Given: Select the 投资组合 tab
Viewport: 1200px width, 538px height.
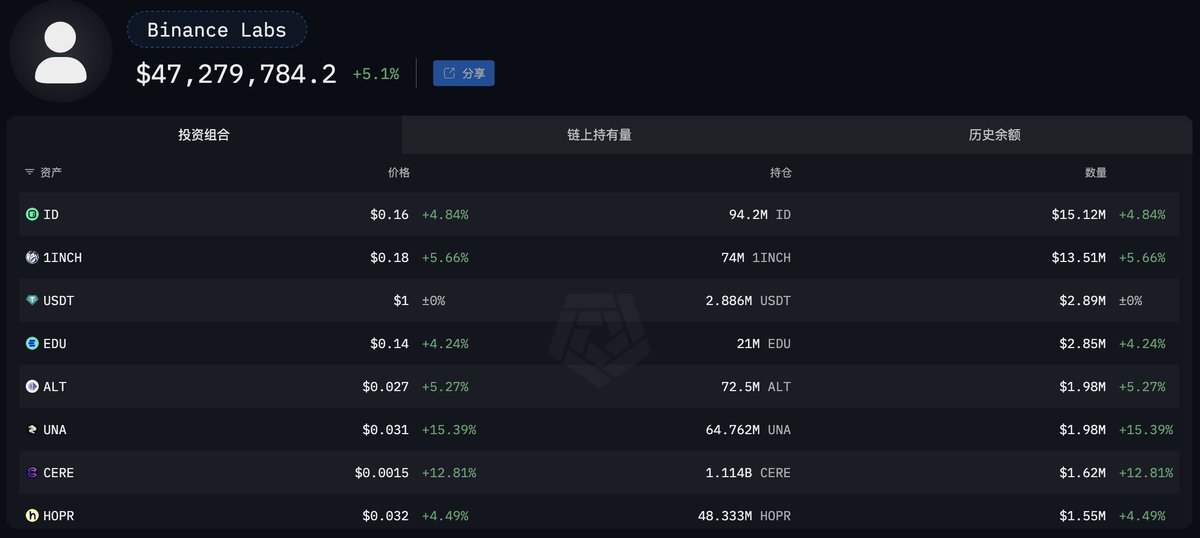Looking at the screenshot, I should [x=204, y=134].
